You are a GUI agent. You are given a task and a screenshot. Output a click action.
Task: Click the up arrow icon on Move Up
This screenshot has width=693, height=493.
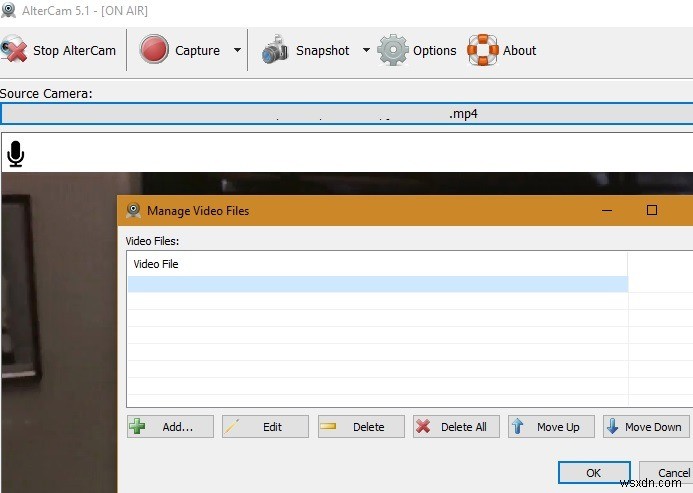tap(518, 427)
